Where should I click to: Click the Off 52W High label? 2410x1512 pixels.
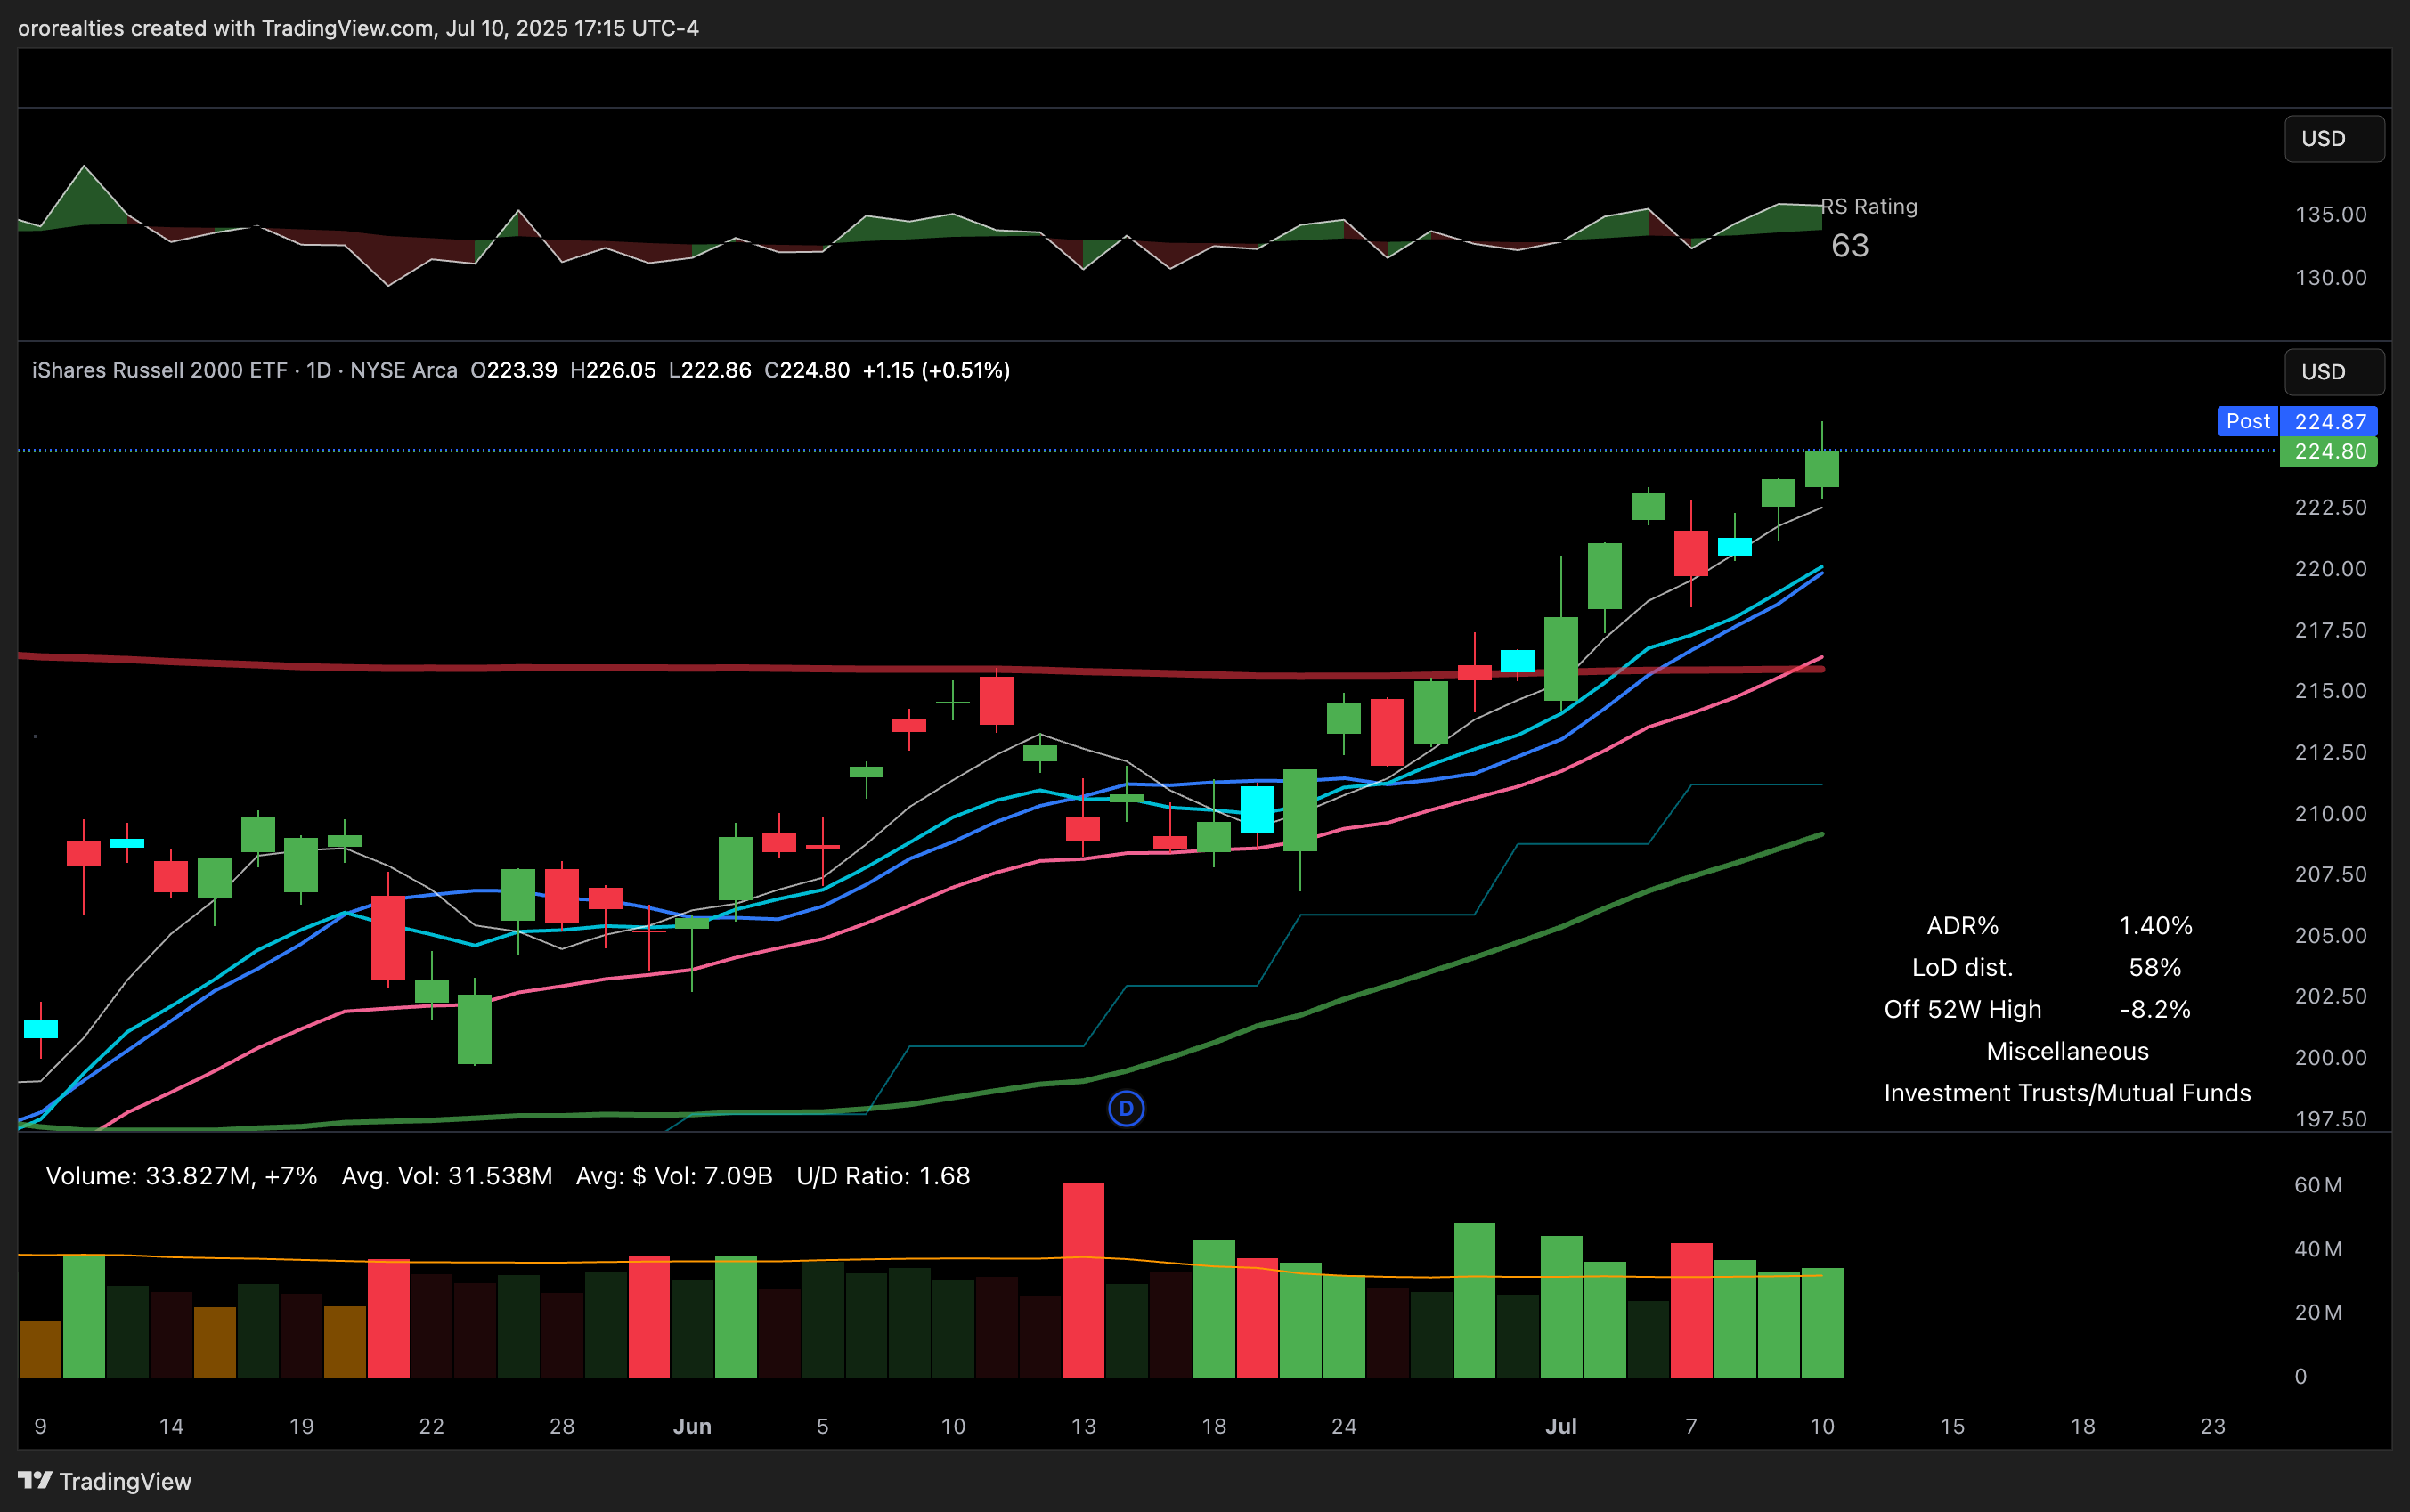(1962, 1010)
